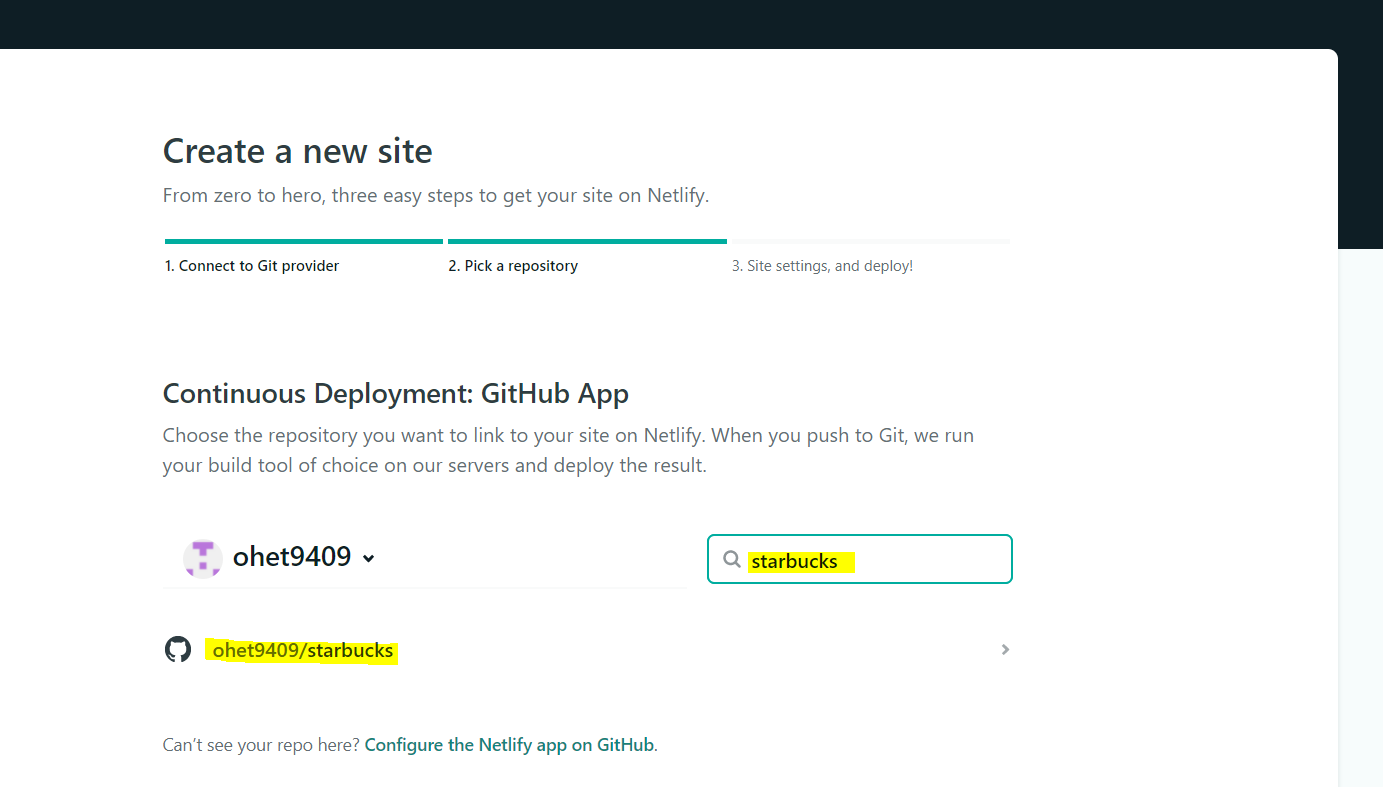Click the repository search field containing starbucks
Viewport: 1383px width, 787px height.
pyautogui.click(x=860, y=559)
